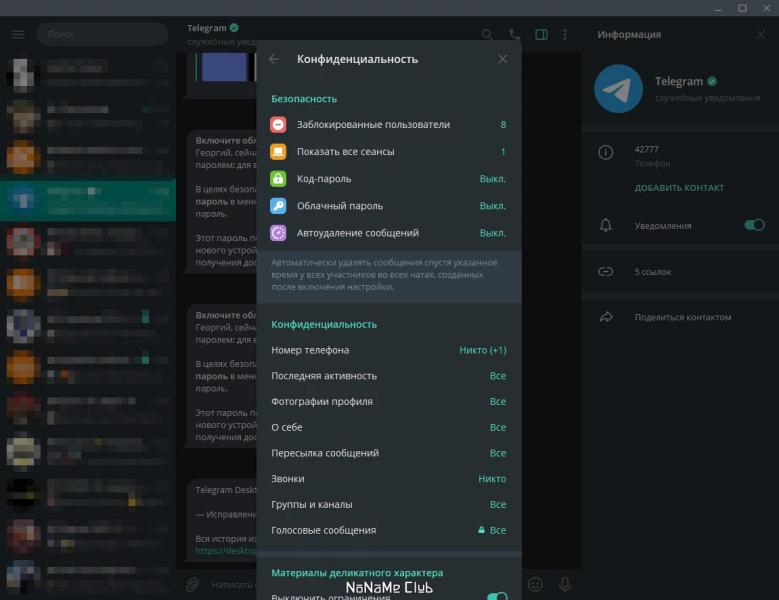Viewport: 779px width, 600px height.
Task: Open Показать все сеансы
Action: pos(389,151)
